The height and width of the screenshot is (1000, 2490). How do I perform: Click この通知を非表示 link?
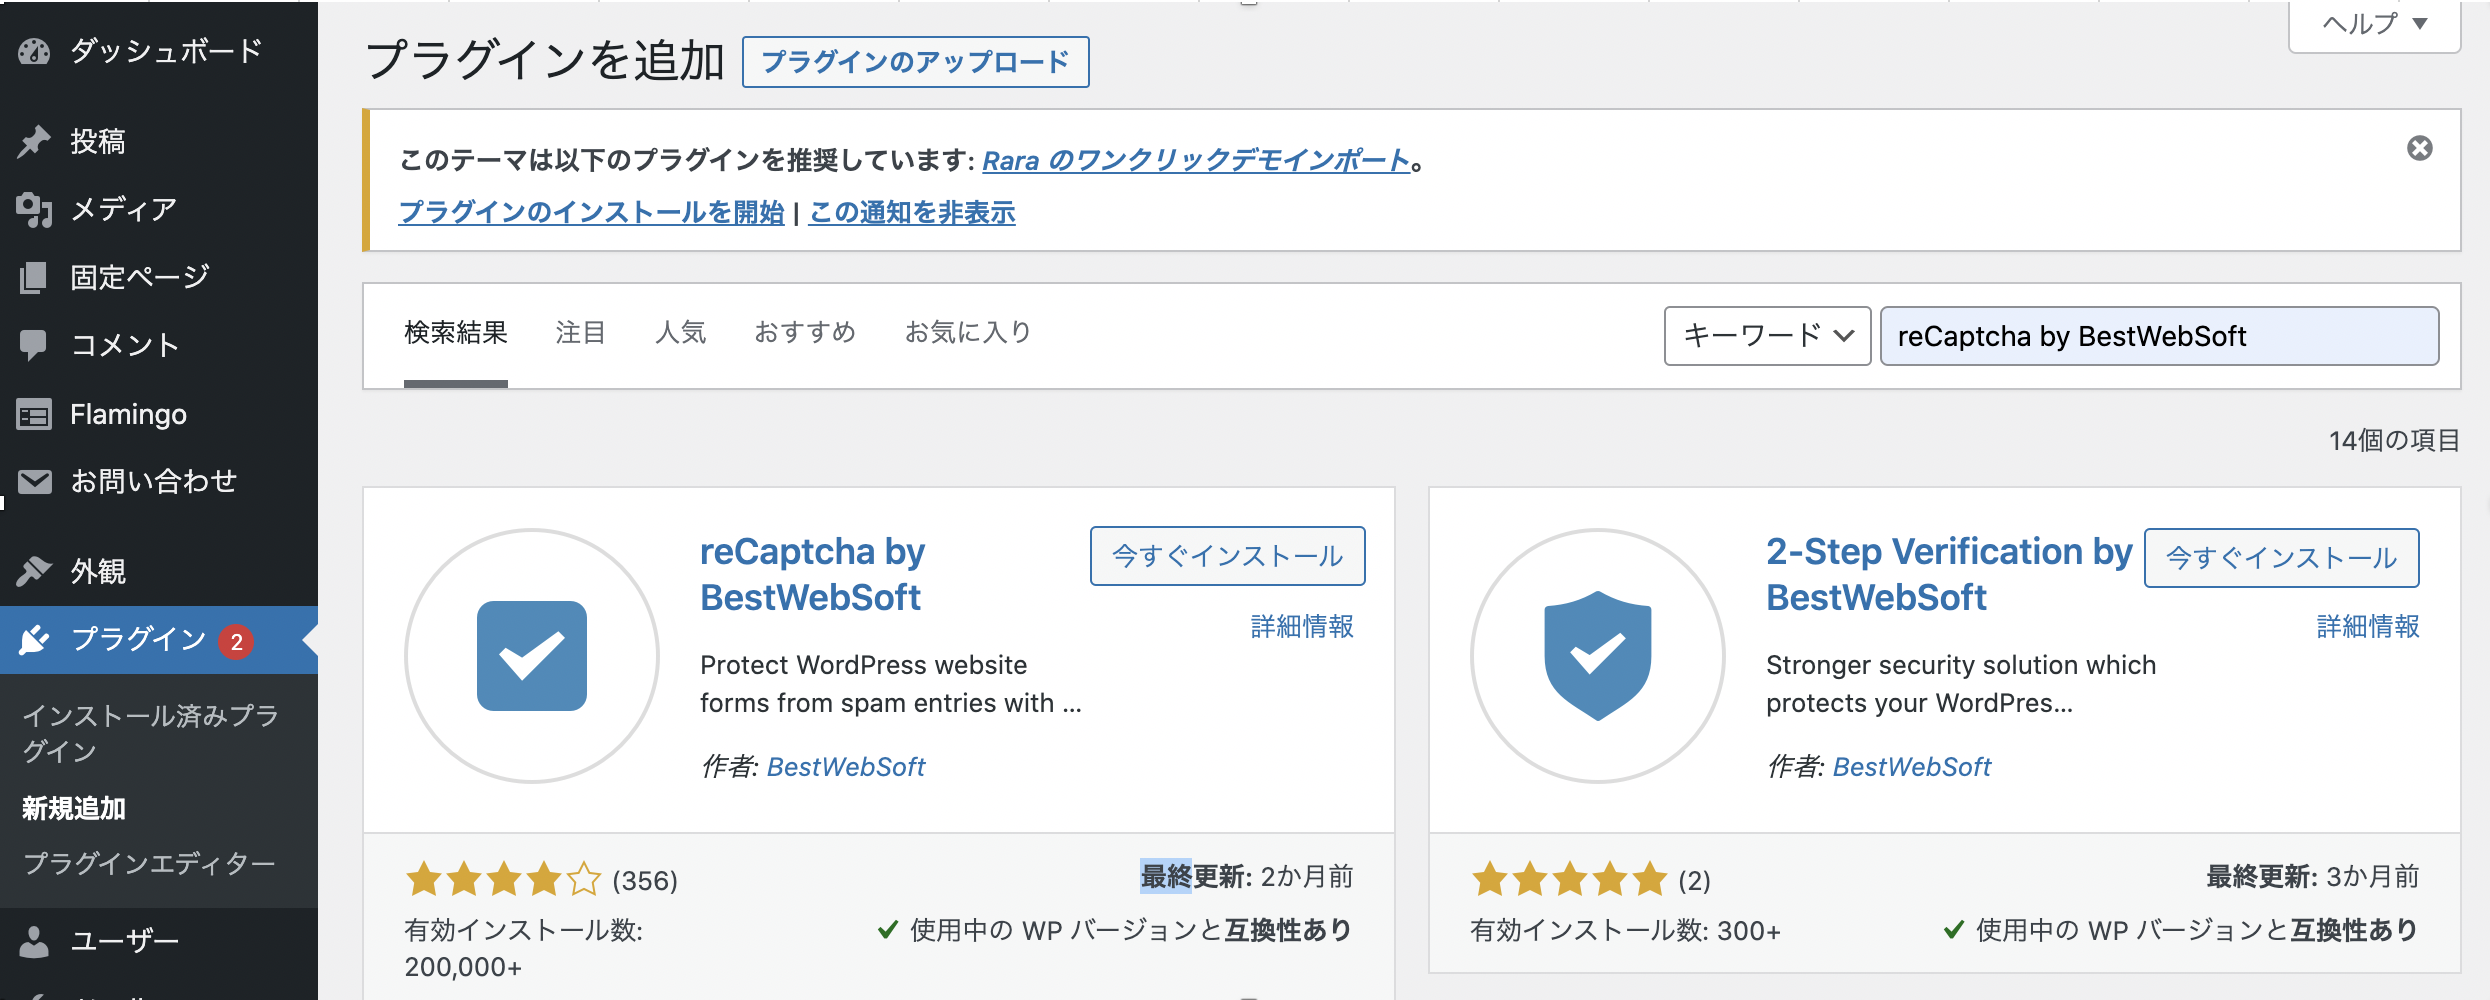click(912, 212)
